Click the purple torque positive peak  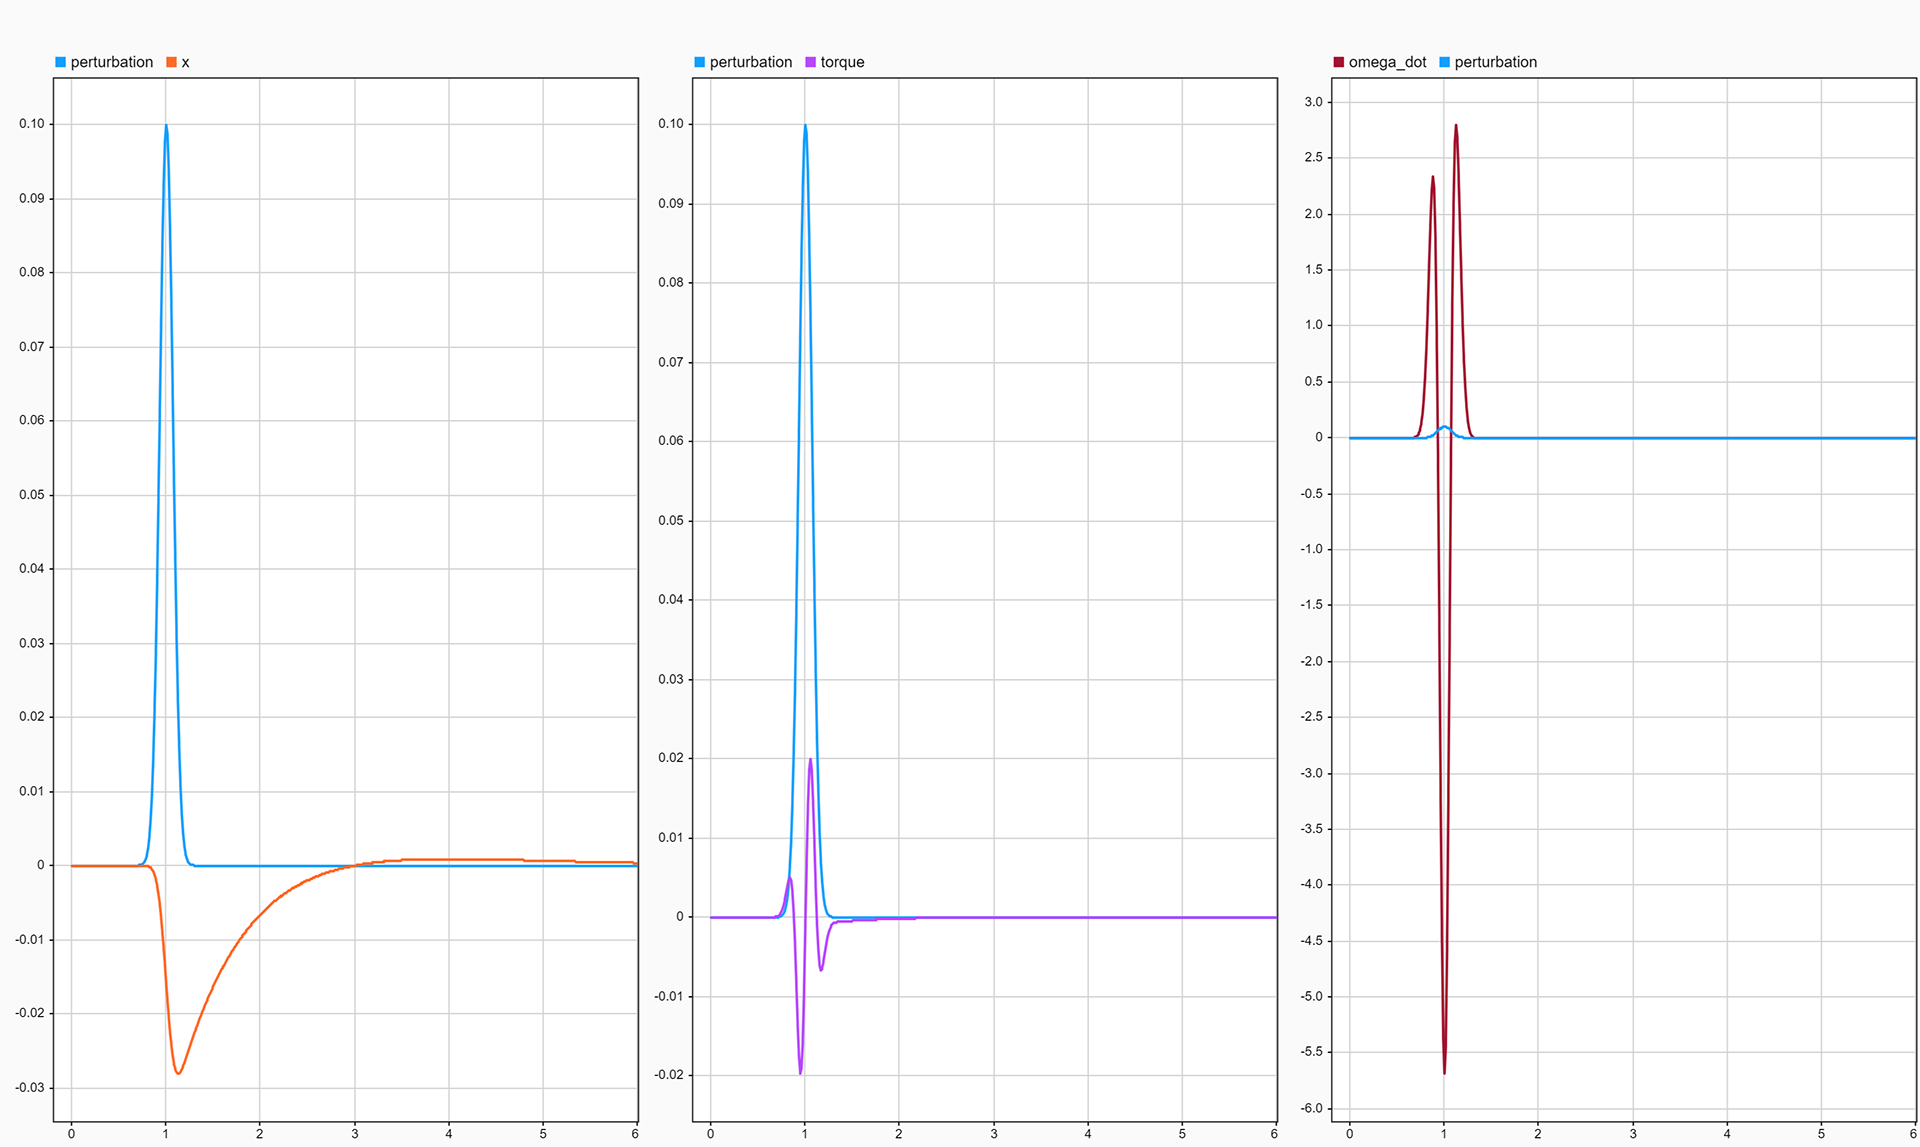810,760
